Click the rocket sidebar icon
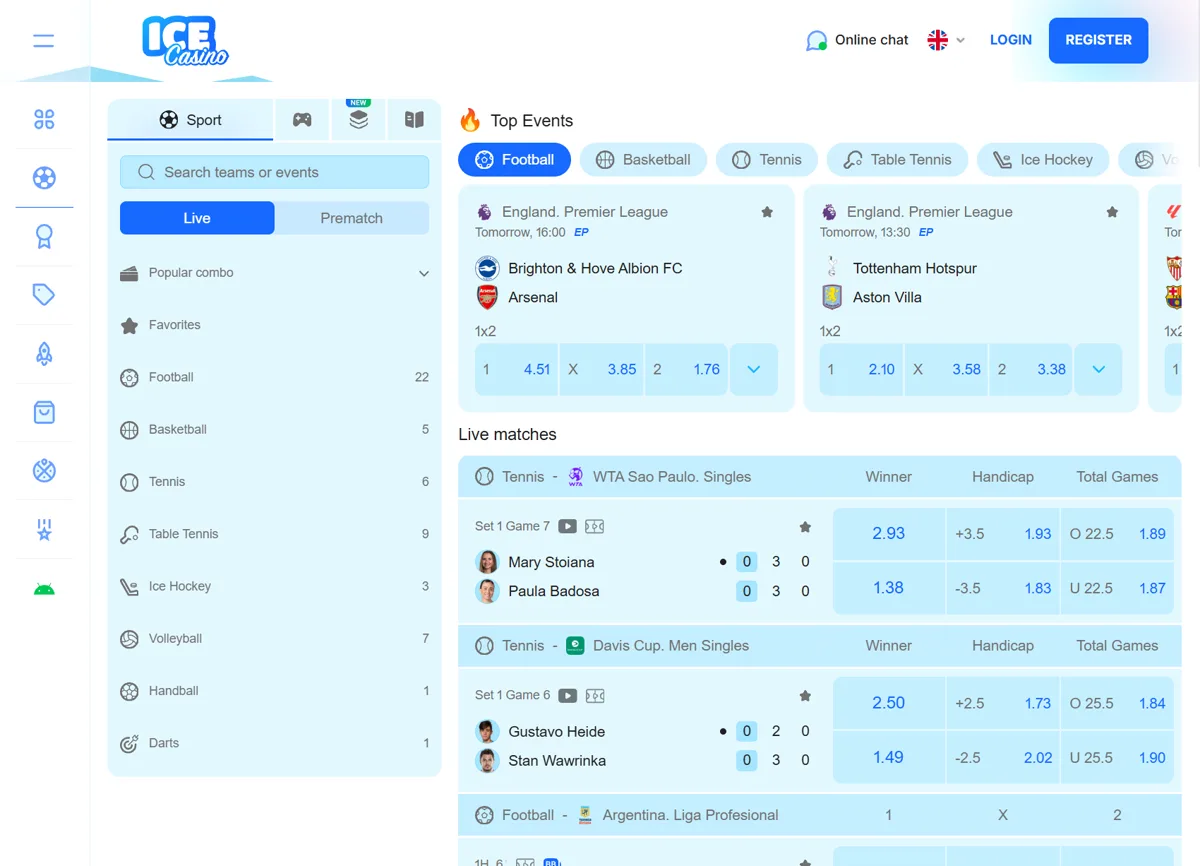 pos(44,353)
